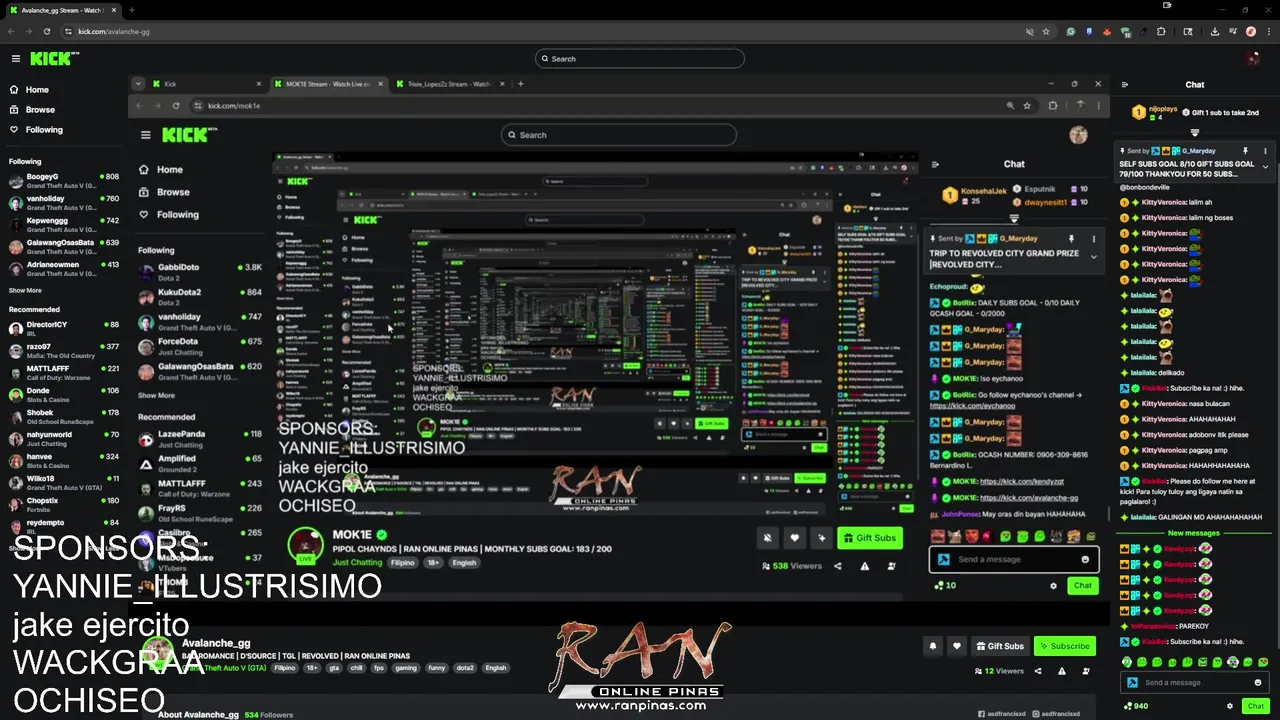1280x720 pixels.
Task: Report the Avalanche_gg stream warning icon
Action: (1062, 671)
